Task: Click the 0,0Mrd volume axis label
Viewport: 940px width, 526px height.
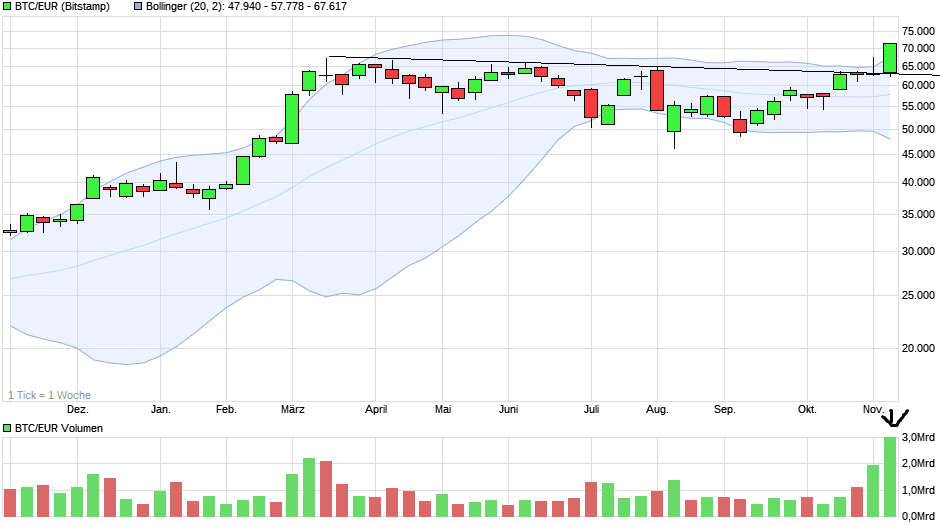Action: point(918,516)
